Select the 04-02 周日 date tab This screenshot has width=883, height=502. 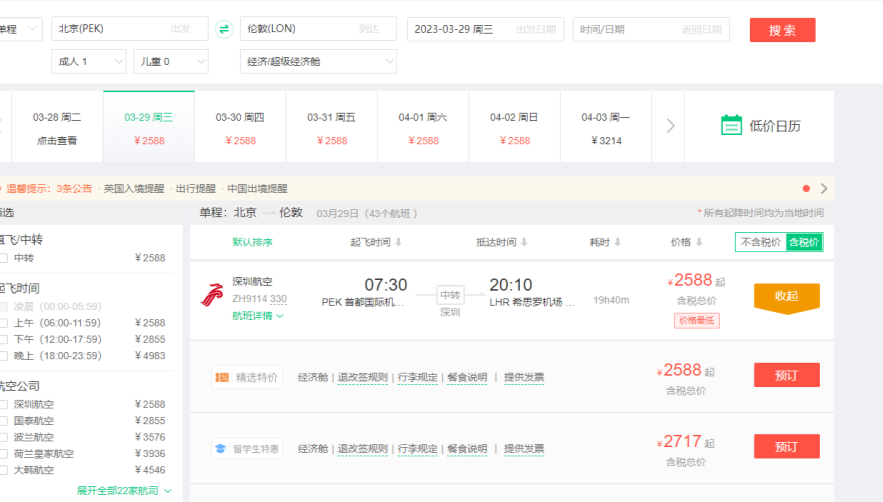tap(515, 127)
